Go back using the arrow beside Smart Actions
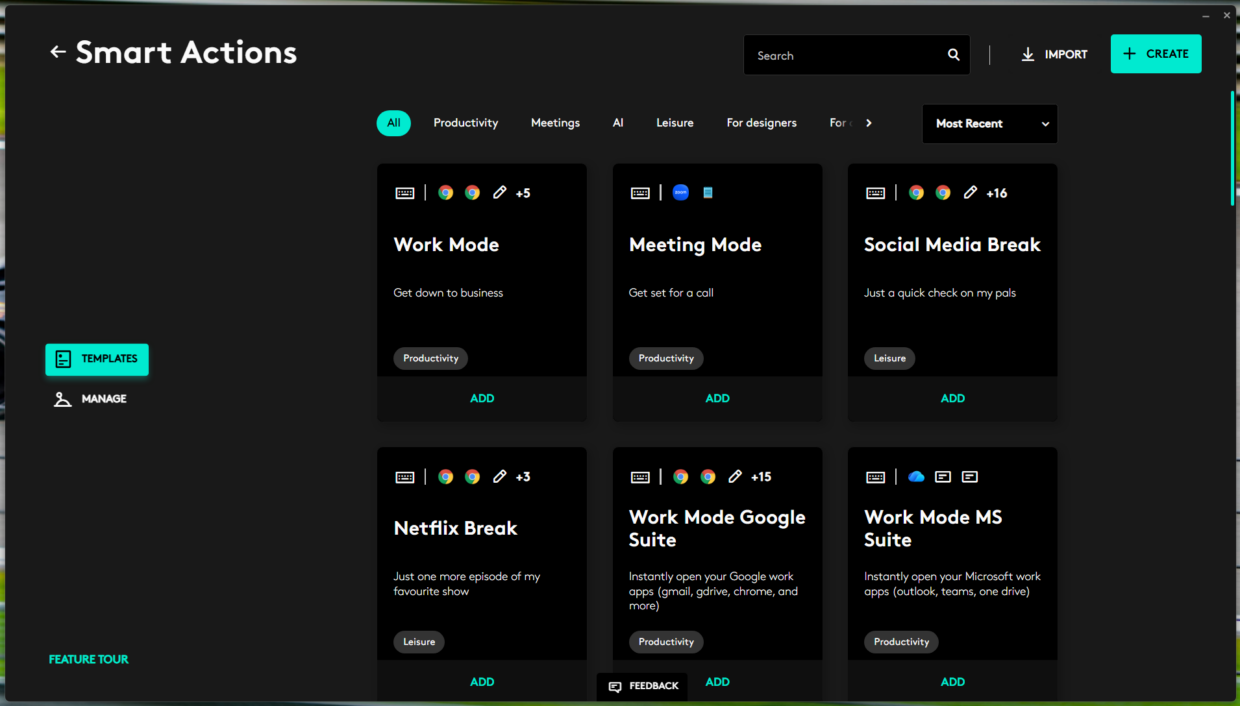The width and height of the screenshot is (1240, 706). coord(58,52)
